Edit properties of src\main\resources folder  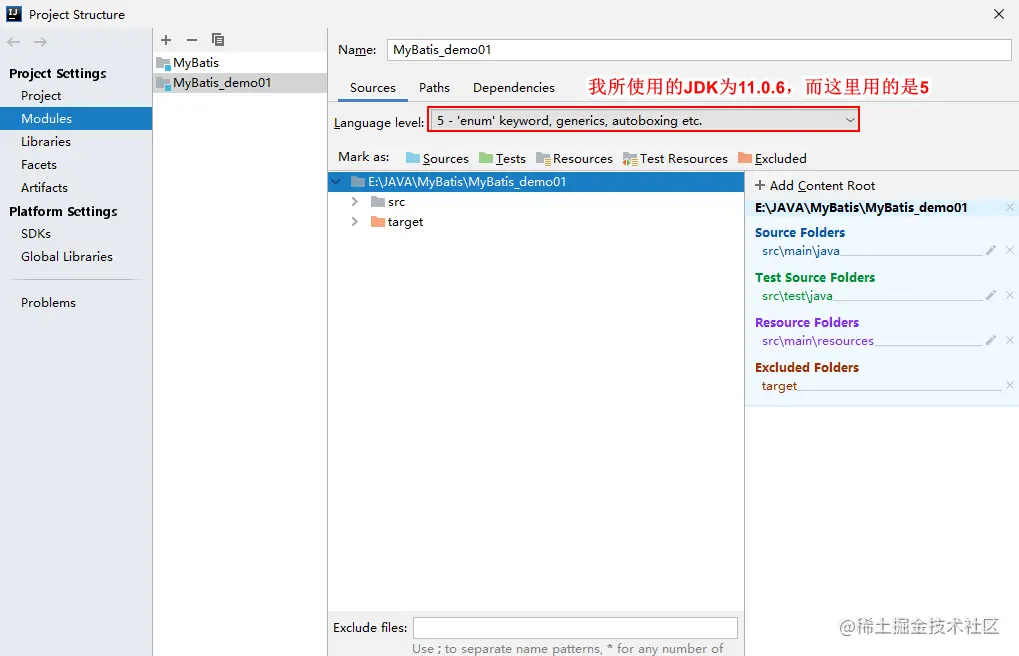[990, 340]
